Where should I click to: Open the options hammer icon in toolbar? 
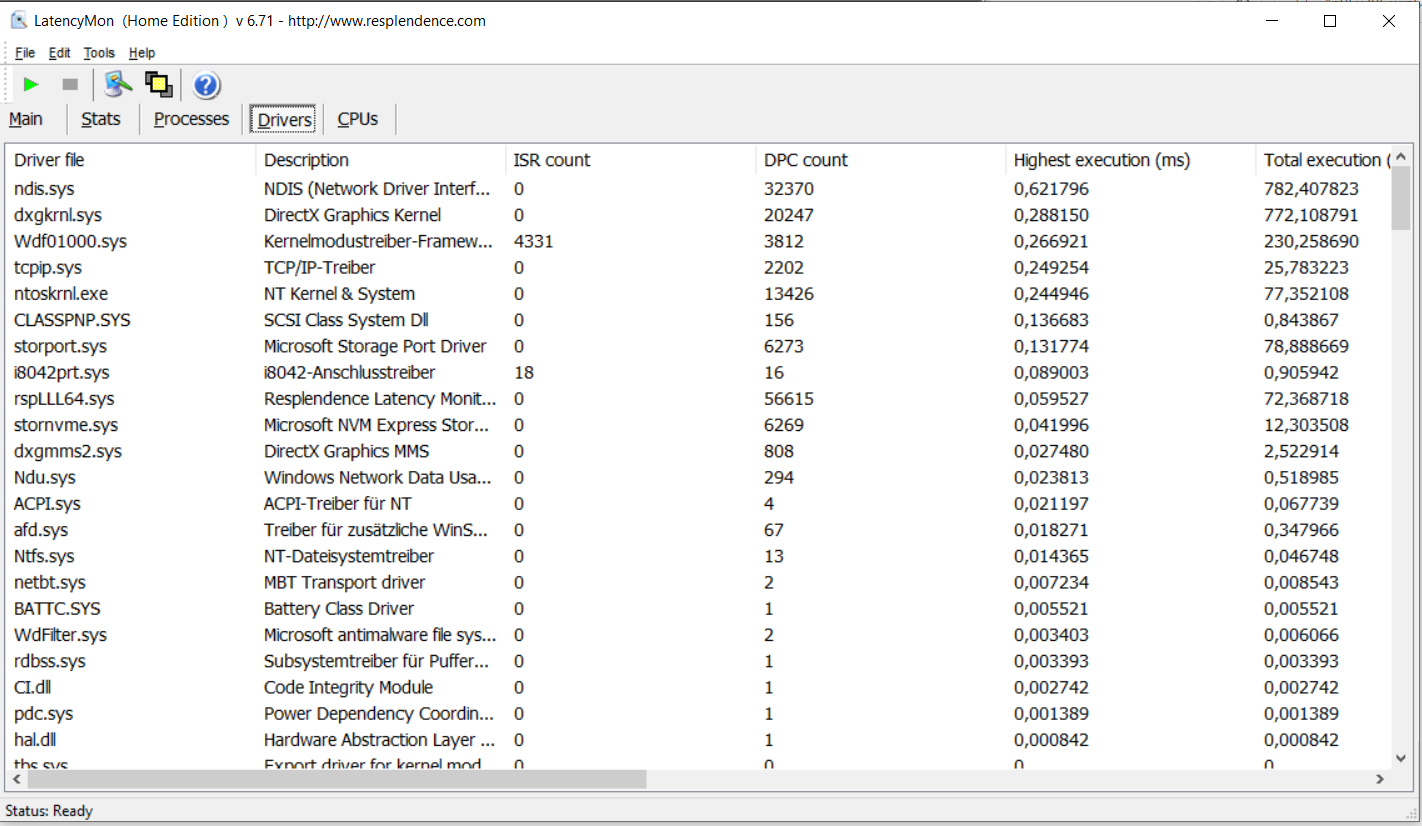118,85
